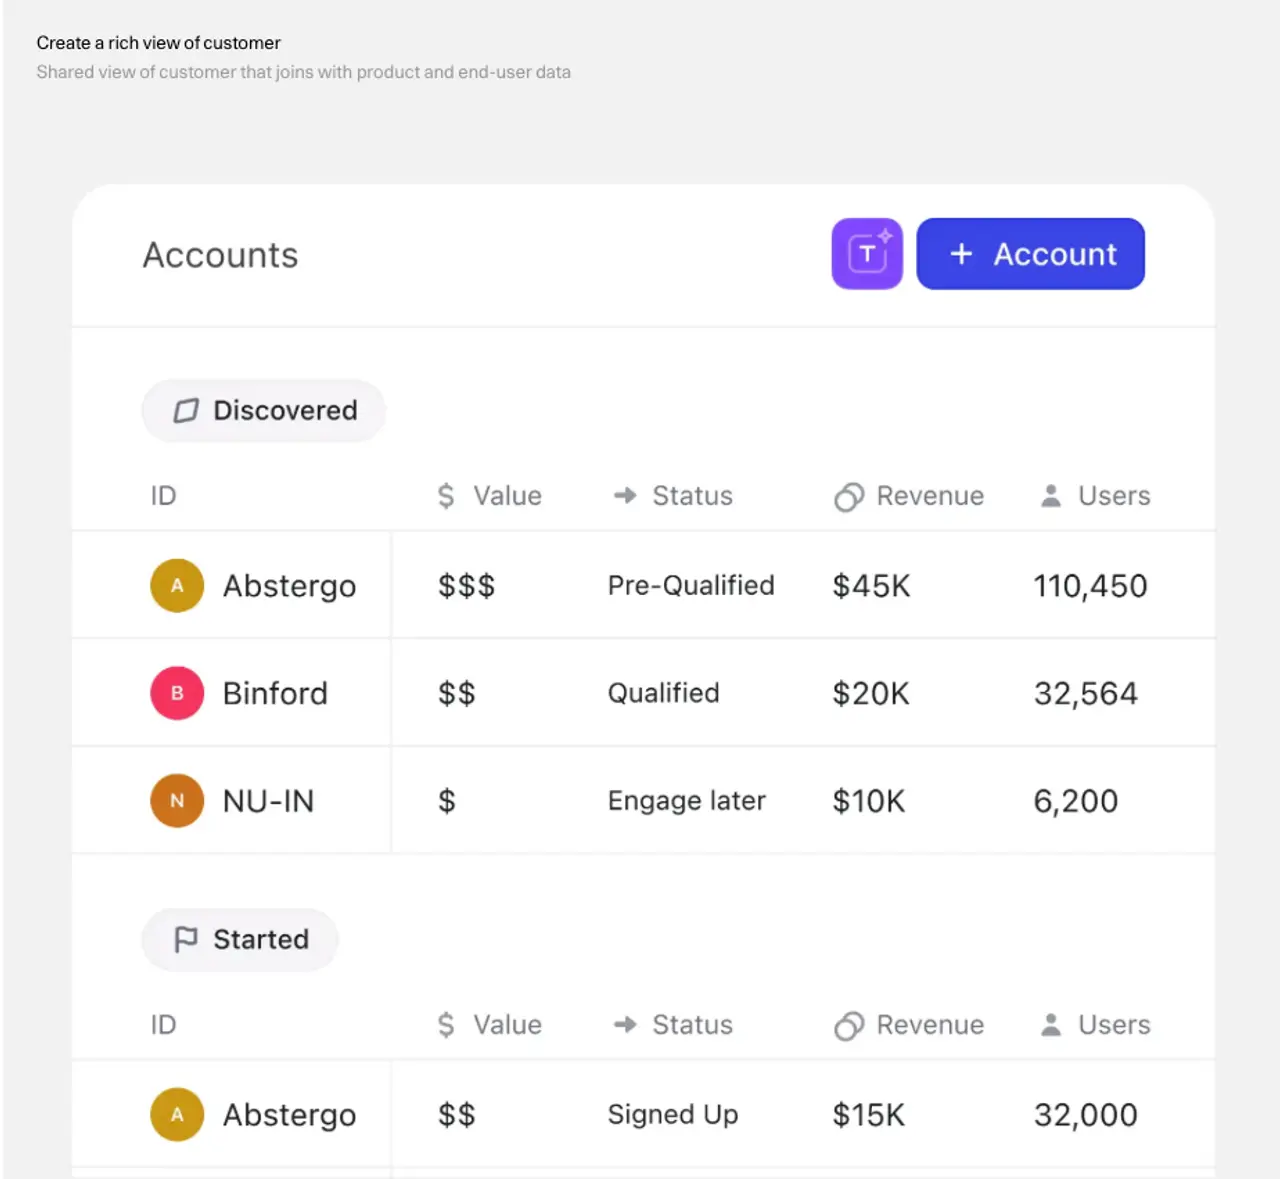Click the NU-IN avatar with letter N

point(177,801)
